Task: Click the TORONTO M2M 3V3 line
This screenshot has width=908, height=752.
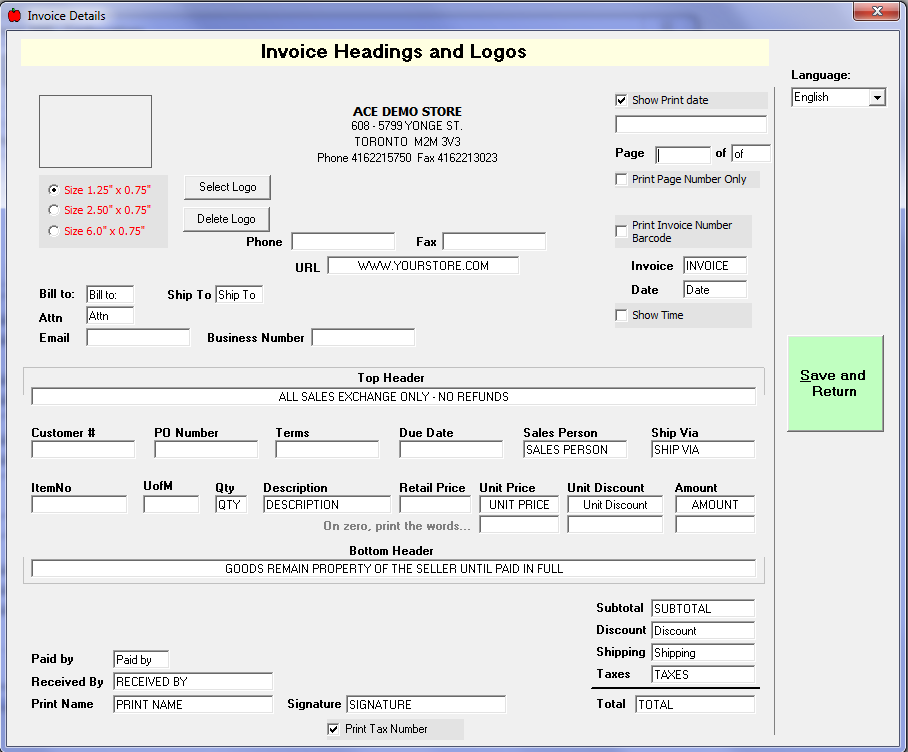Action: (408, 142)
